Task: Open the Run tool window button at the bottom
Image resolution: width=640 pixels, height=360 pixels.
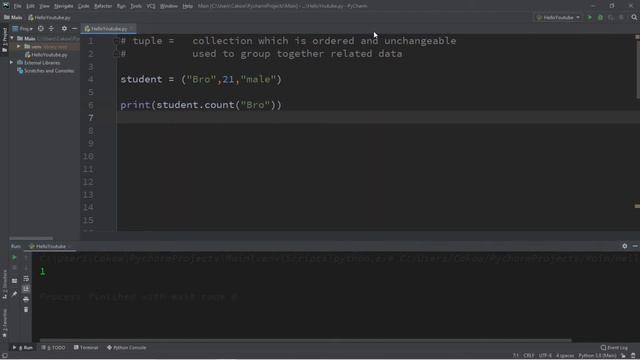Action: tap(23, 348)
